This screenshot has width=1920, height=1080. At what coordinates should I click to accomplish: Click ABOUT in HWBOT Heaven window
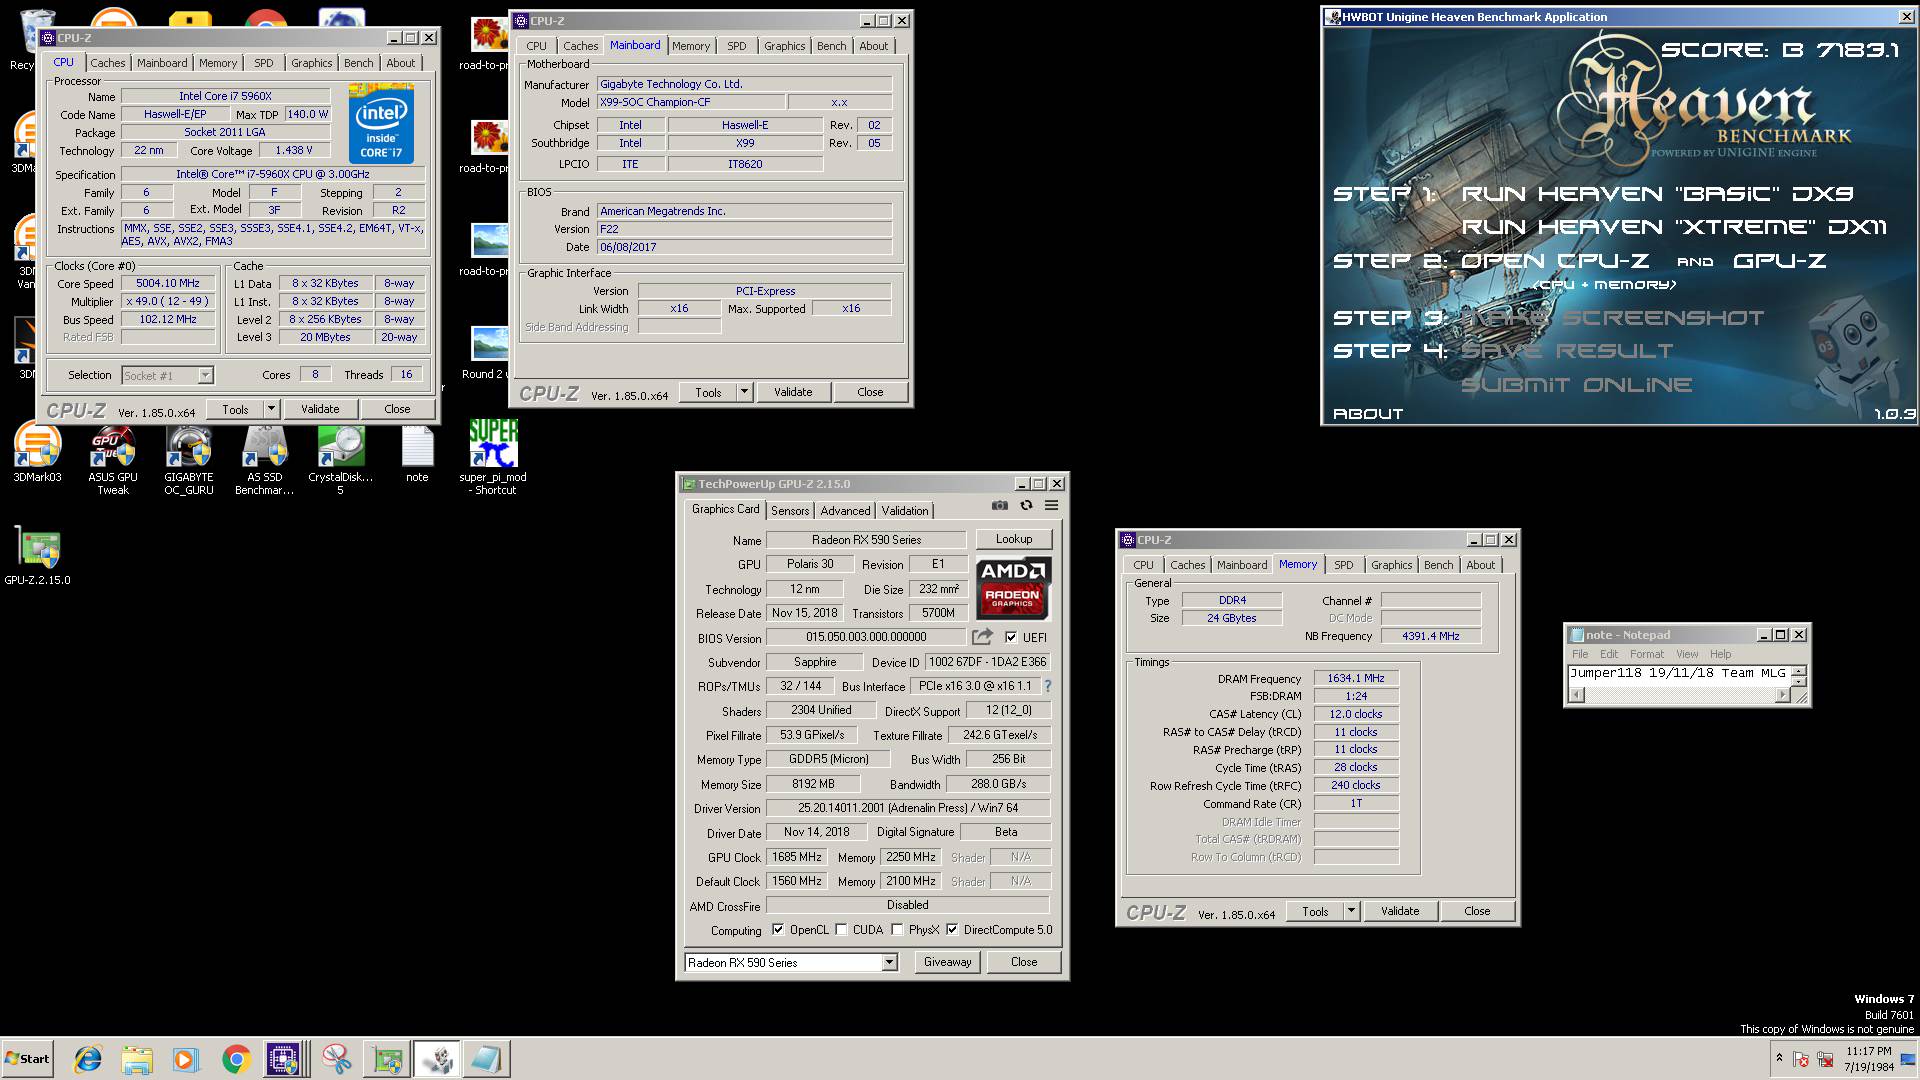(x=1368, y=414)
